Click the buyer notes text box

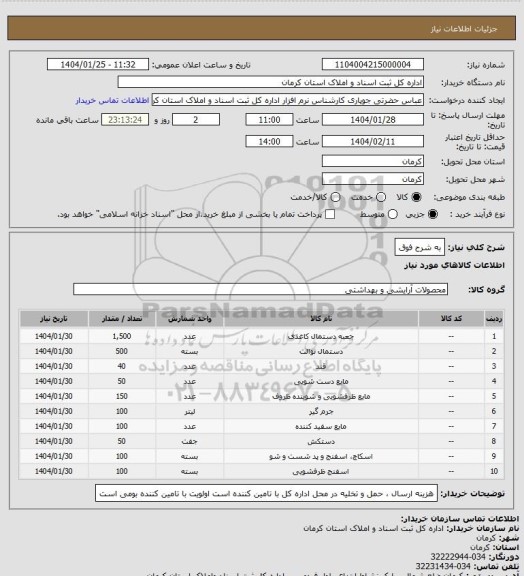(x=266, y=493)
